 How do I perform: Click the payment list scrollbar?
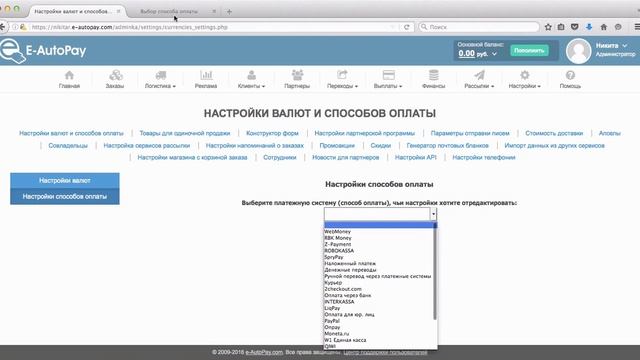pos(435,271)
